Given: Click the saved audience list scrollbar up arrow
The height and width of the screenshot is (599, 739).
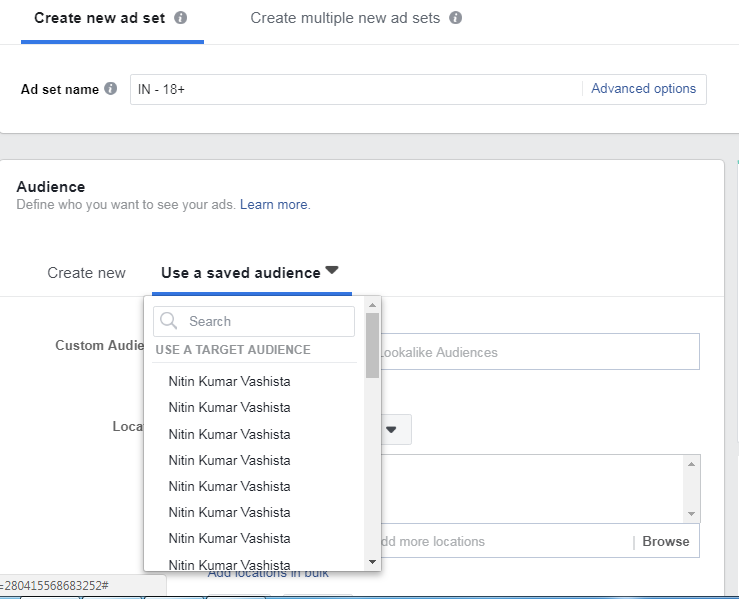Looking at the screenshot, I should click(372, 305).
